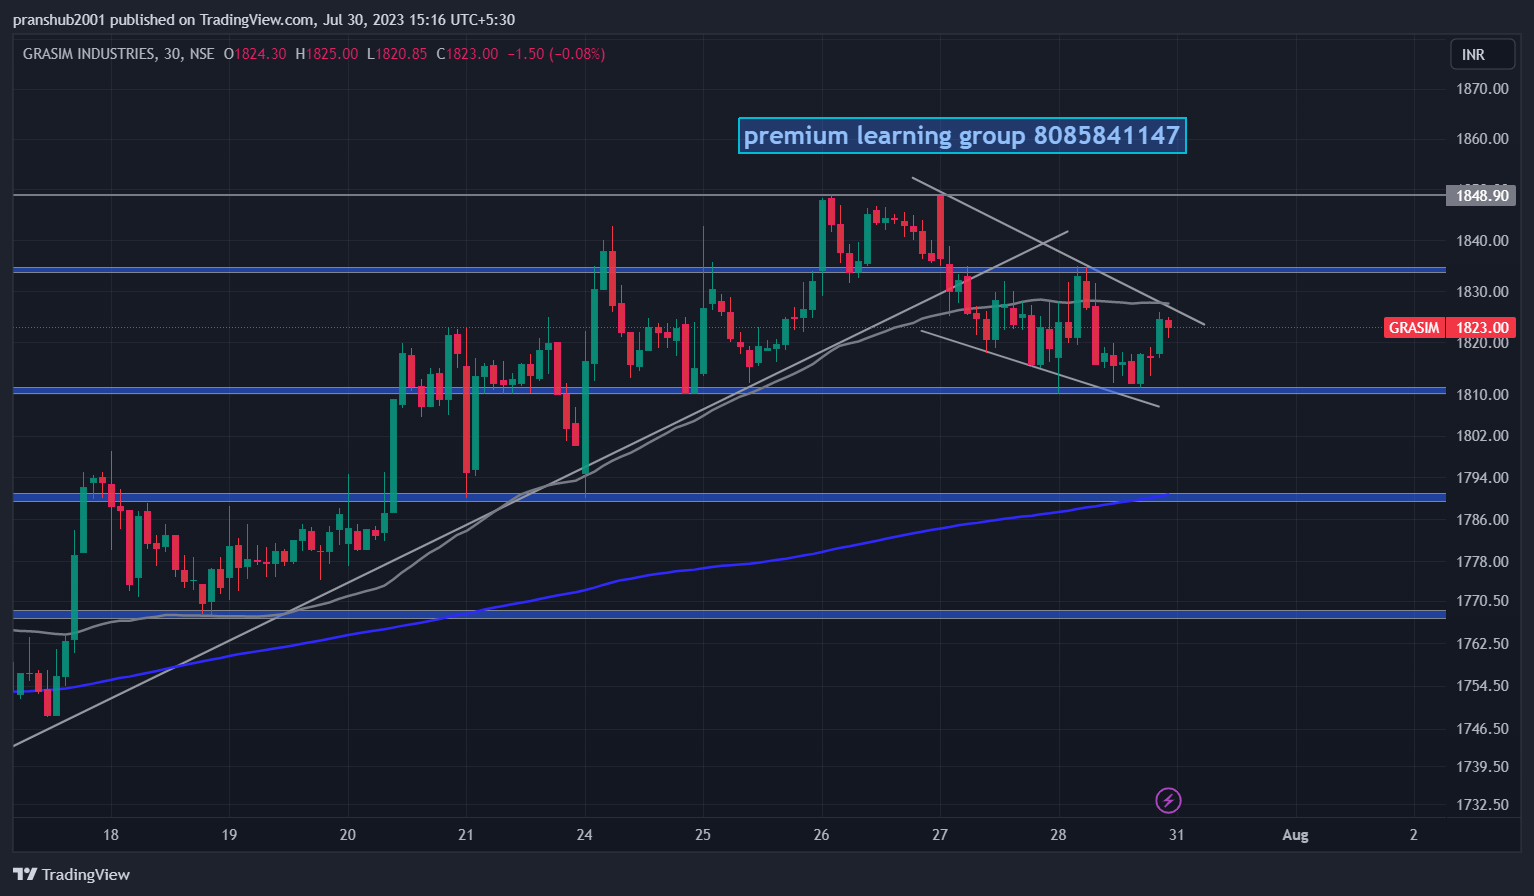Click the 1860.00 price axis label
Viewport: 1534px width, 896px height.
click(1482, 138)
